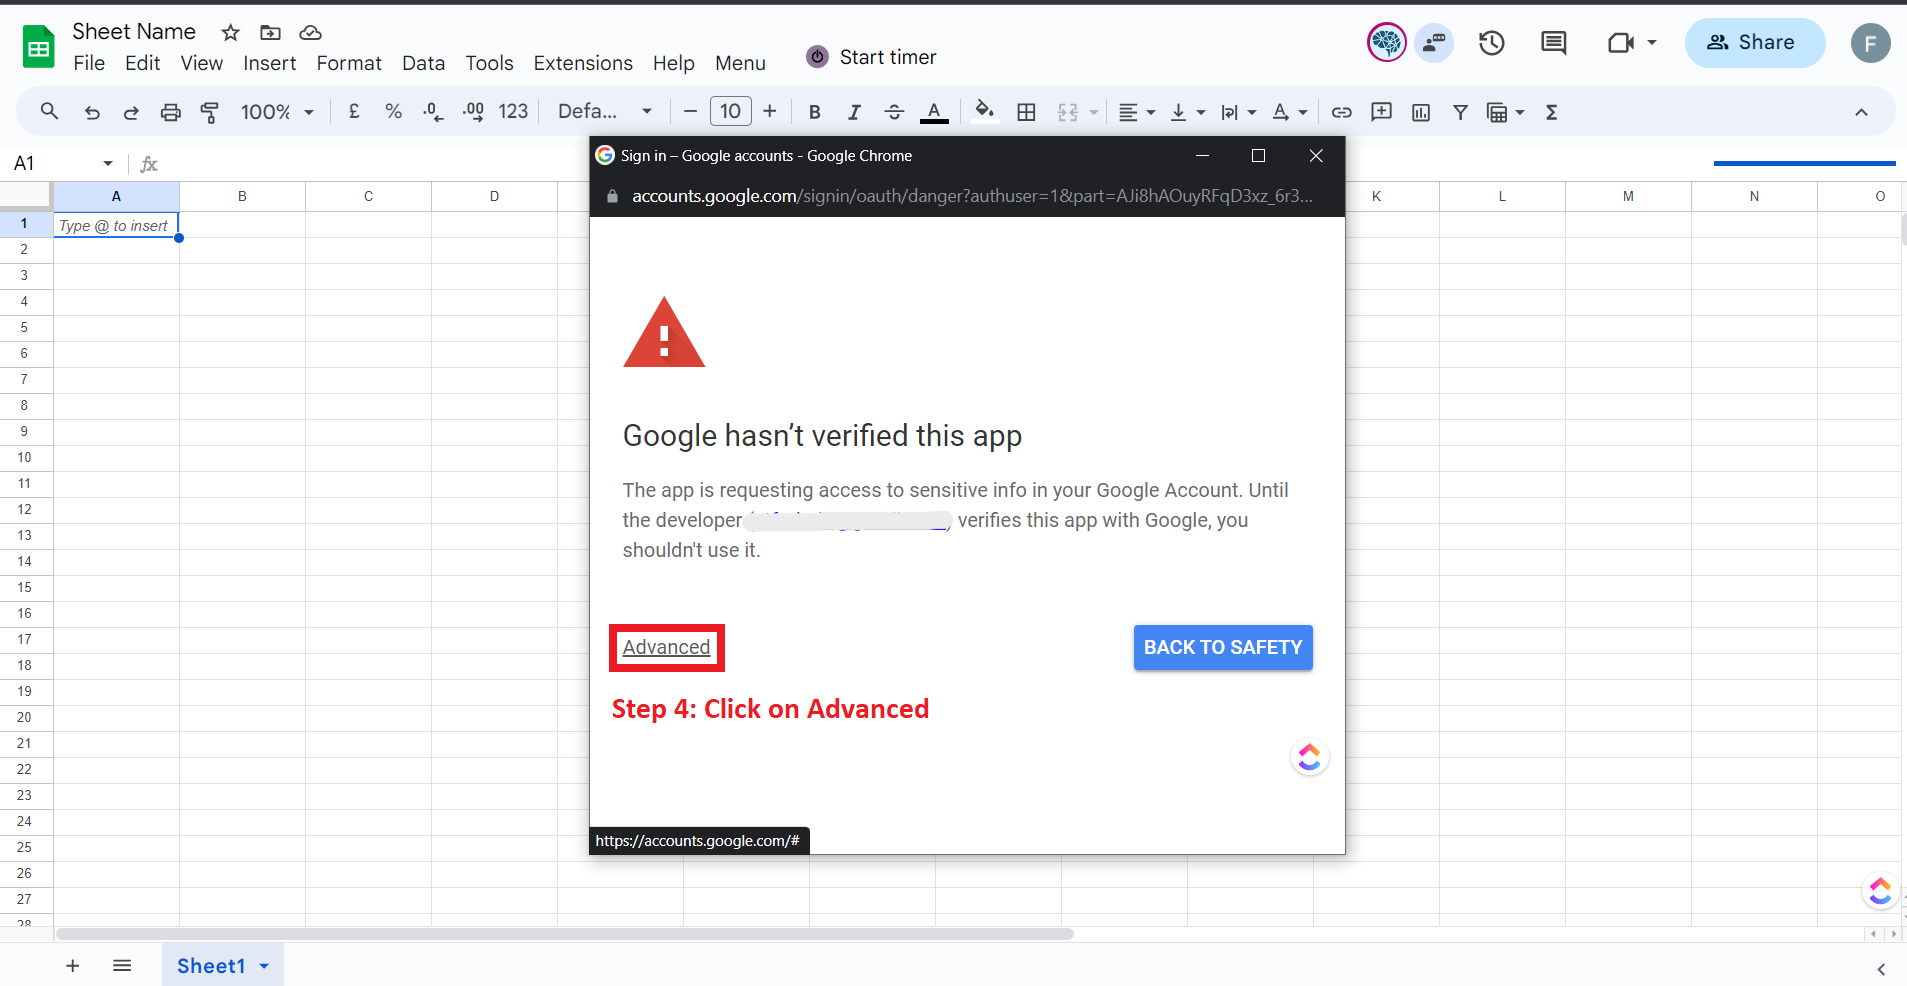The width and height of the screenshot is (1907, 986).
Task: Increase decimal places
Action: [x=473, y=112]
